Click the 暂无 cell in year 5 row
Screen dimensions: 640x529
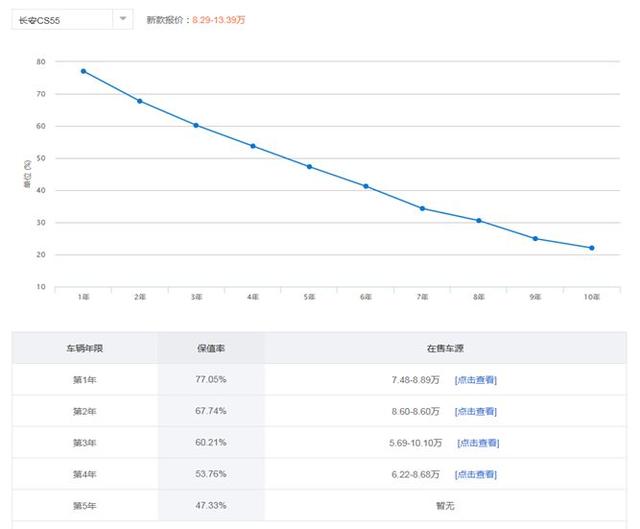tap(445, 506)
